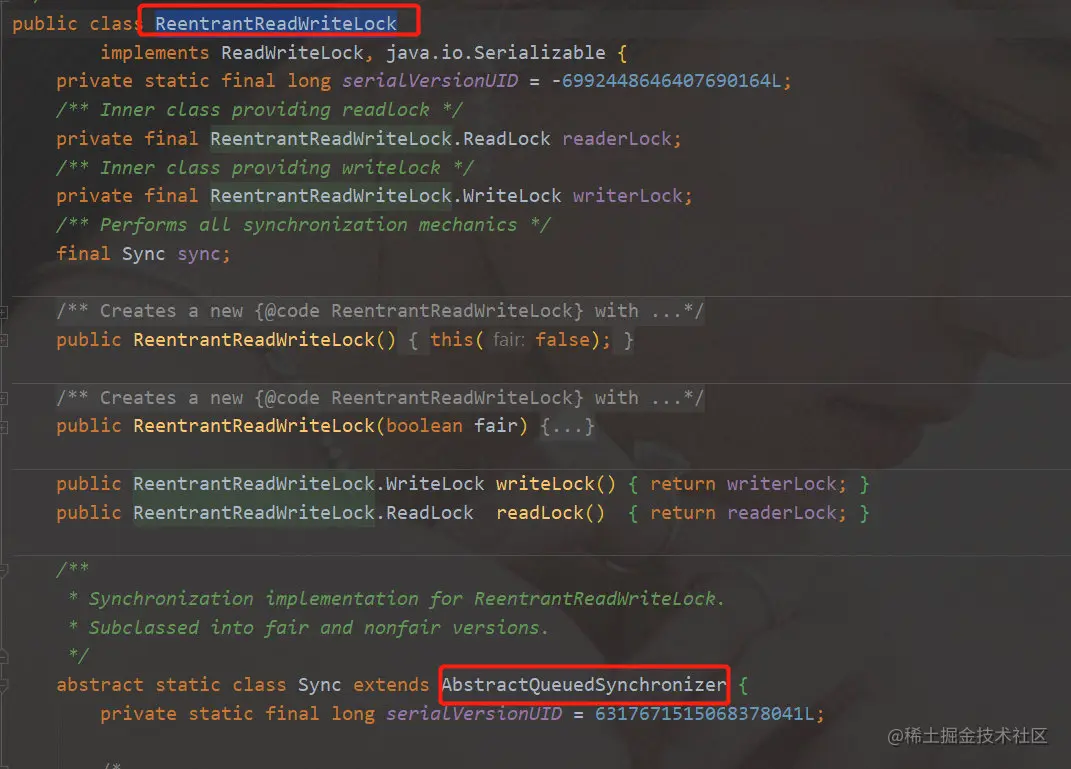
Task: Click the writerLock field declaration name
Action: [628, 196]
